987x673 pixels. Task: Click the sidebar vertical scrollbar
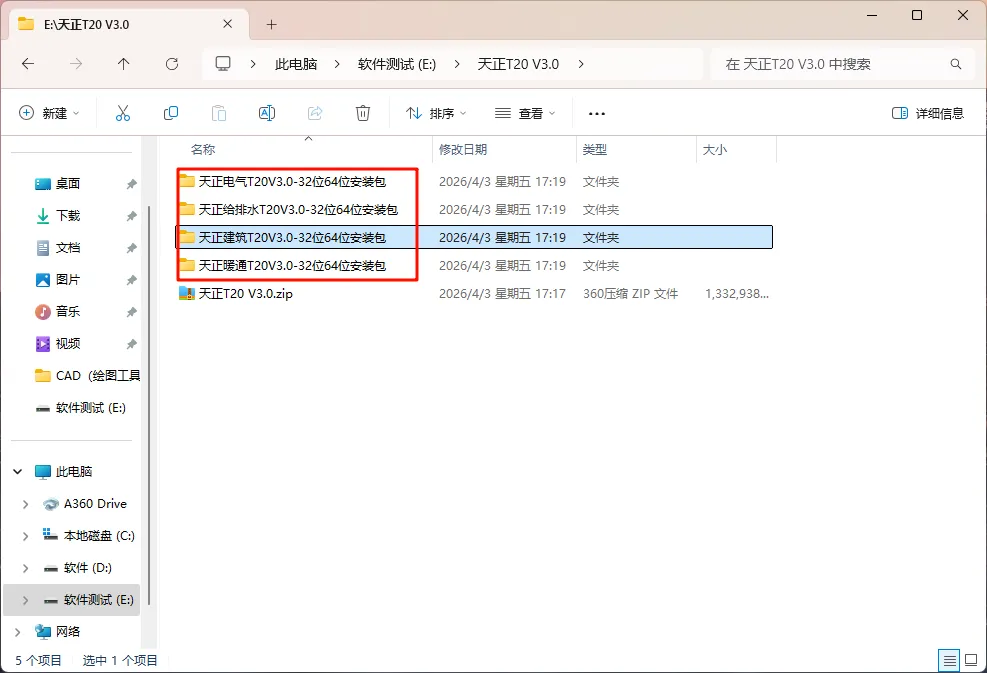pos(149,406)
